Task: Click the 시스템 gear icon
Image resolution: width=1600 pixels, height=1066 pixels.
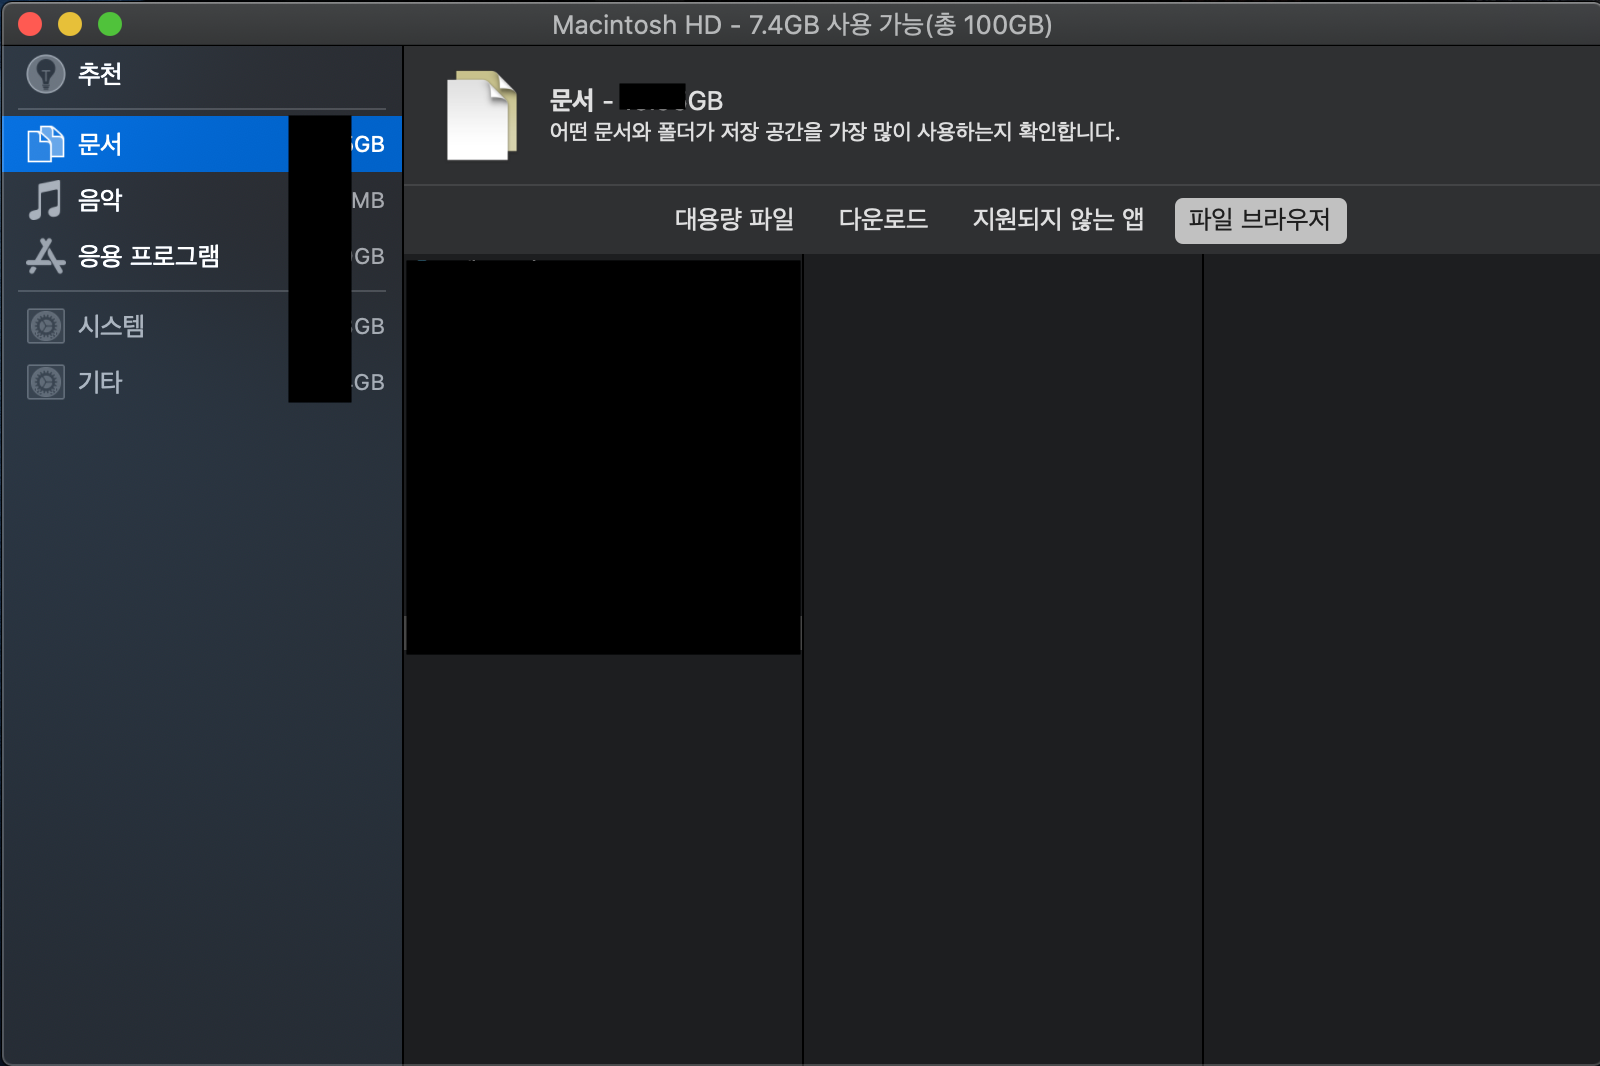Action: (45, 326)
